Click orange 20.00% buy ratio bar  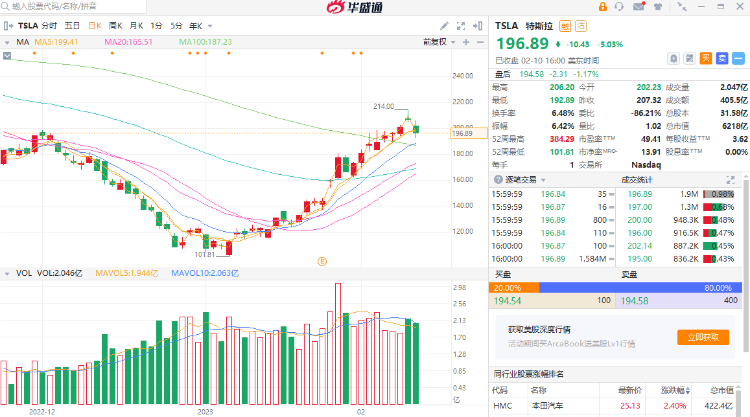pyautogui.click(x=514, y=288)
